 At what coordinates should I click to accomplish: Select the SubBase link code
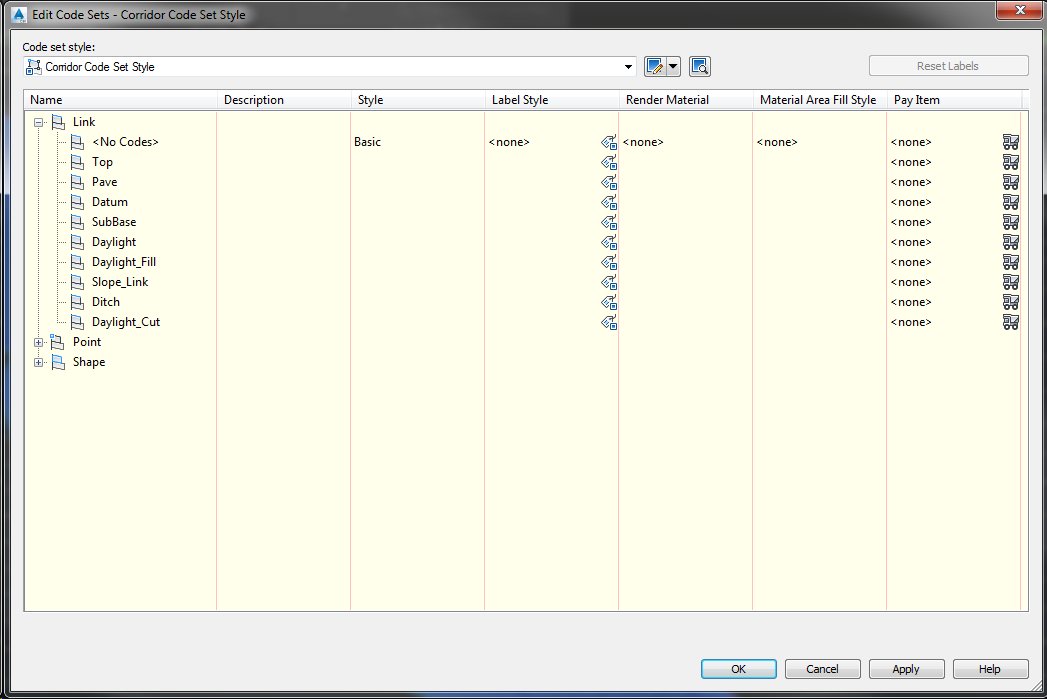tap(114, 222)
